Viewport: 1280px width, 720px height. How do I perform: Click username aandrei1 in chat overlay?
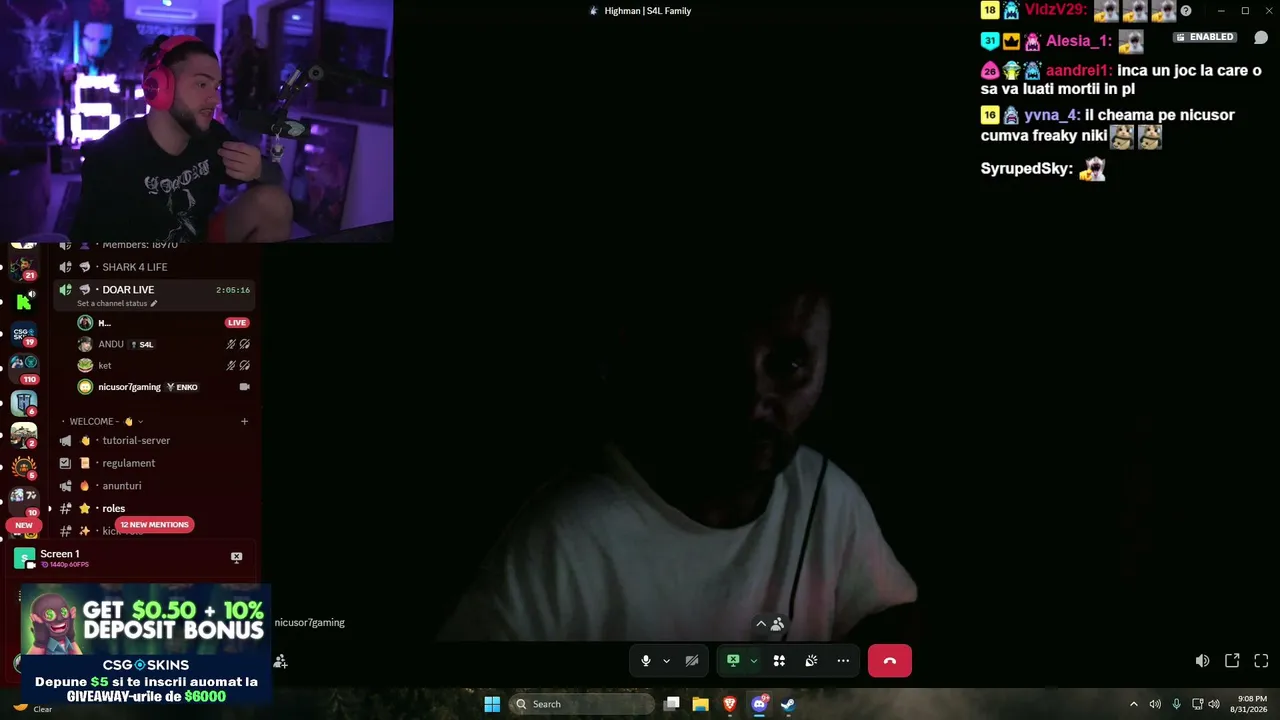pyautogui.click(x=1076, y=71)
